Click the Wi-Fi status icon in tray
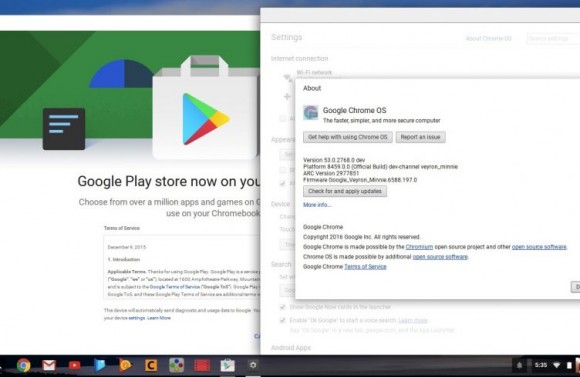The width and height of the screenshot is (580, 377). [556, 365]
